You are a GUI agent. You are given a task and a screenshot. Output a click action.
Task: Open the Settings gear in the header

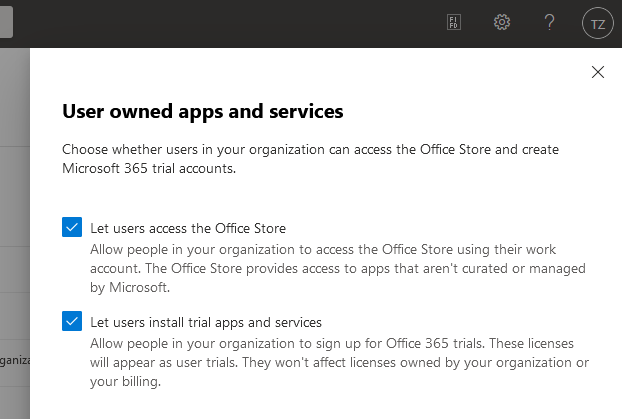pos(502,23)
